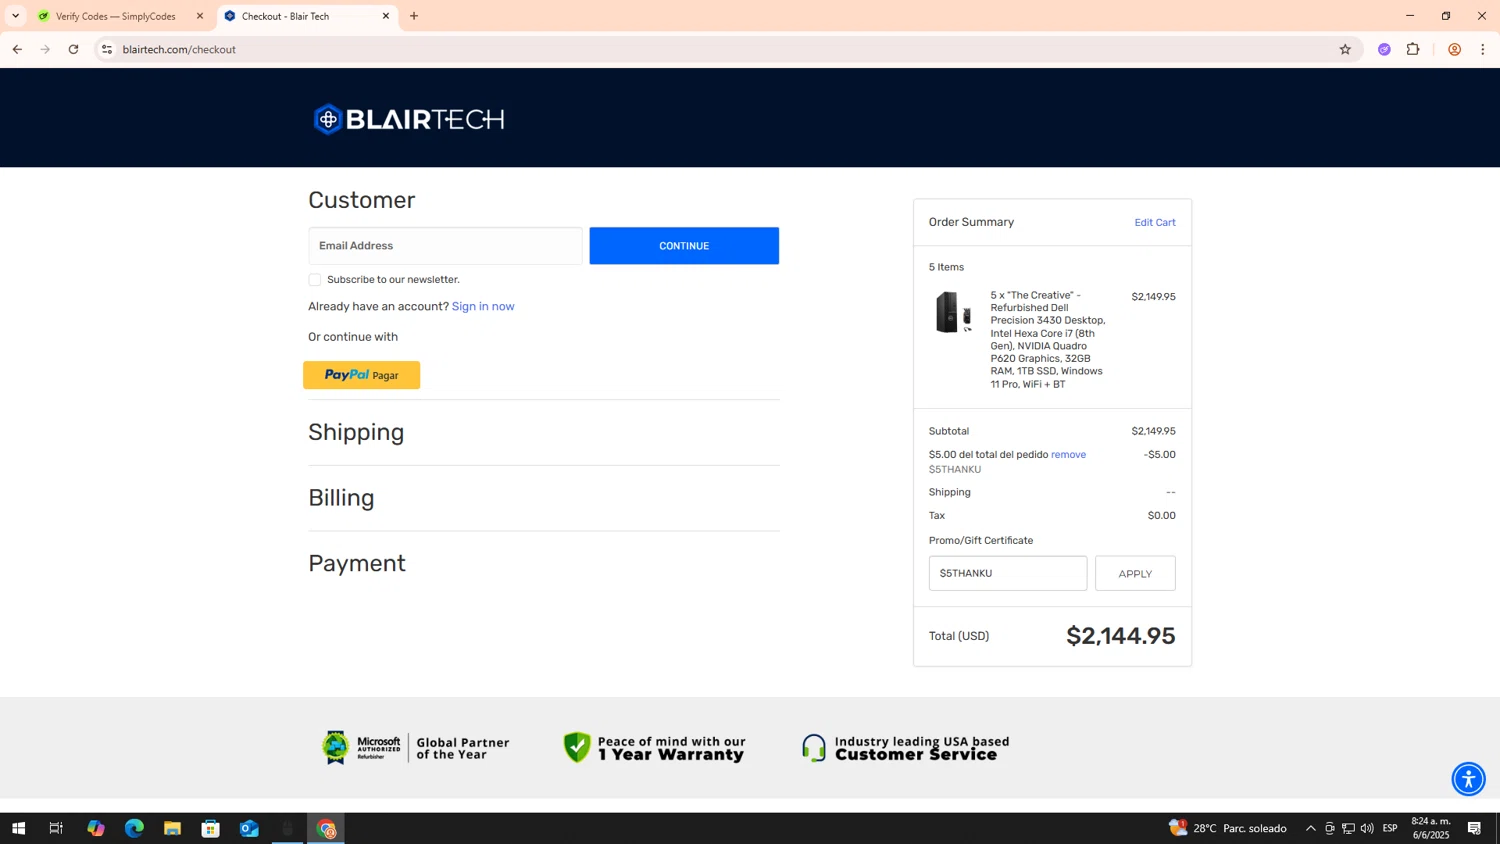Open a new browser tab
Viewport: 1500px width, 844px height.
click(x=414, y=16)
